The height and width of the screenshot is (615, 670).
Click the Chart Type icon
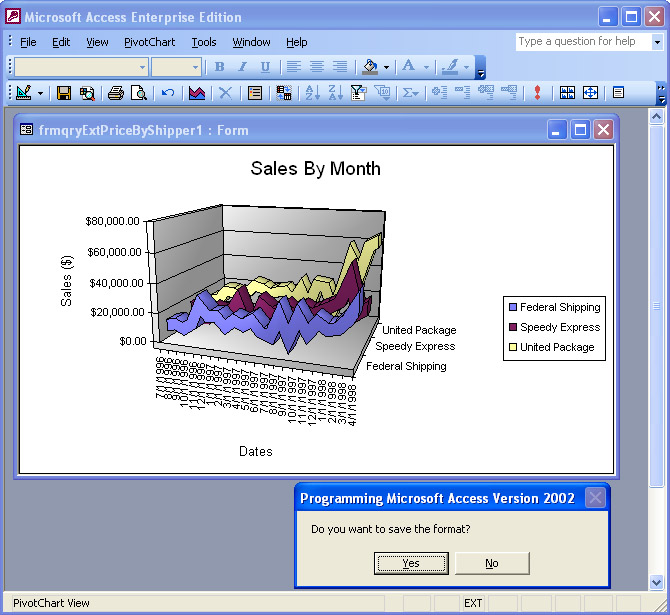[197, 93]
